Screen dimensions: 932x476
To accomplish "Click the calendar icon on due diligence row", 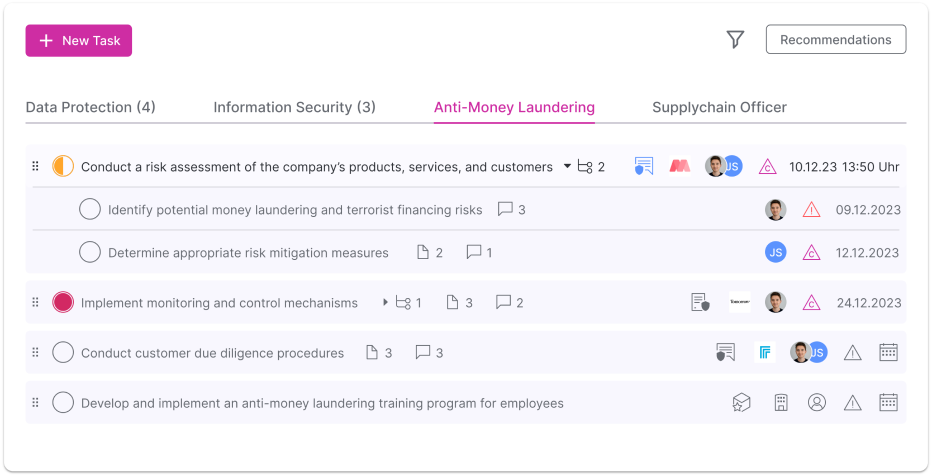I will point(888,352).
